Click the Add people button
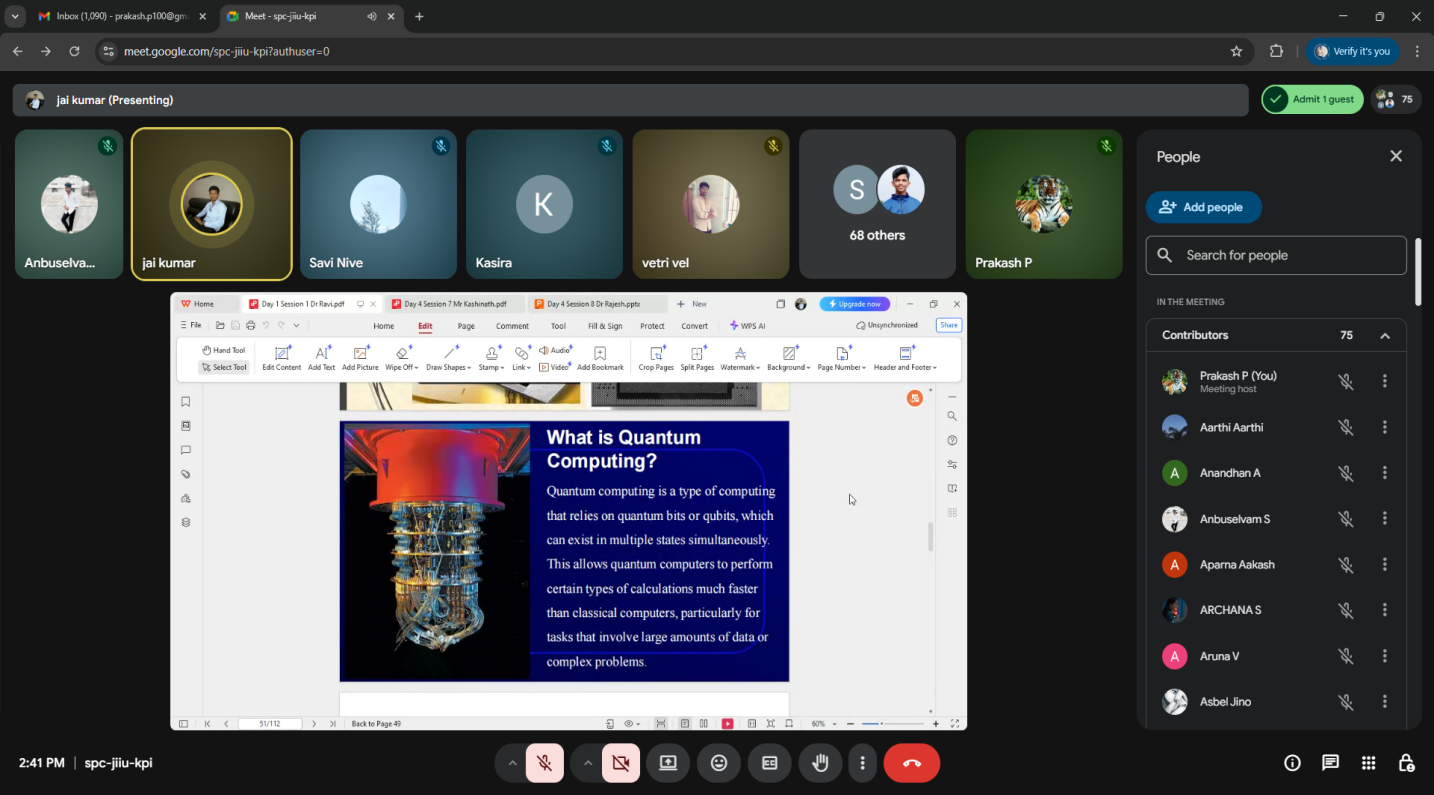This screenshot has width=1434, height=795. tap(1203, 207)
